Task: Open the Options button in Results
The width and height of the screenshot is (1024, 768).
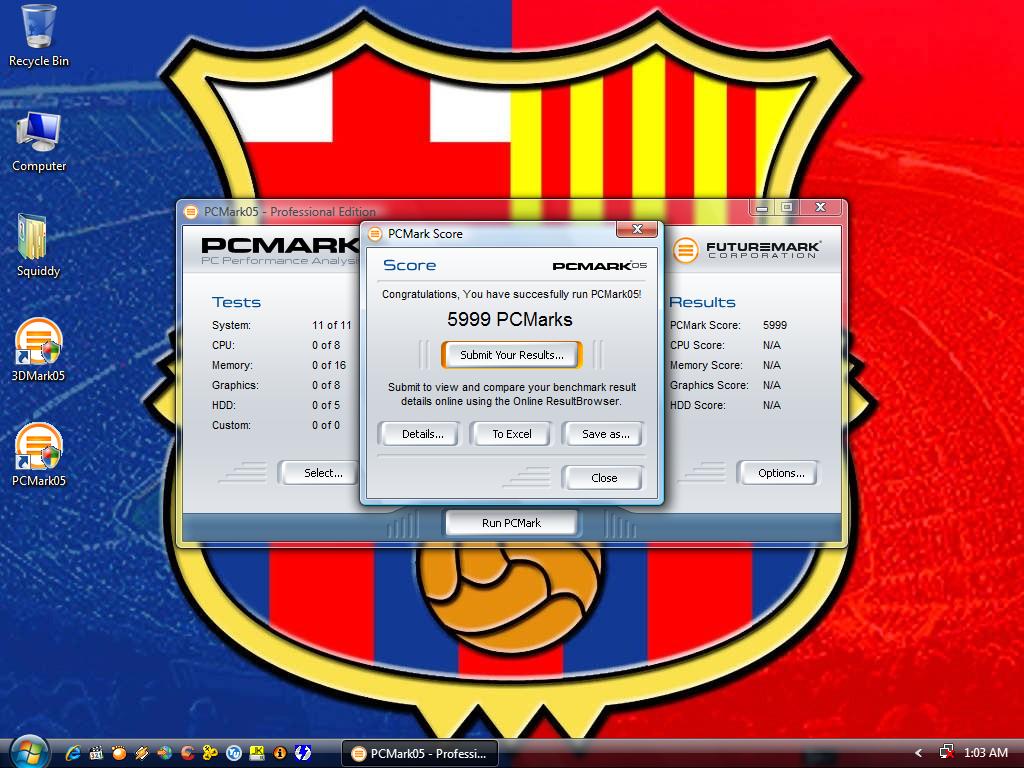Action: tap(778, 473)
